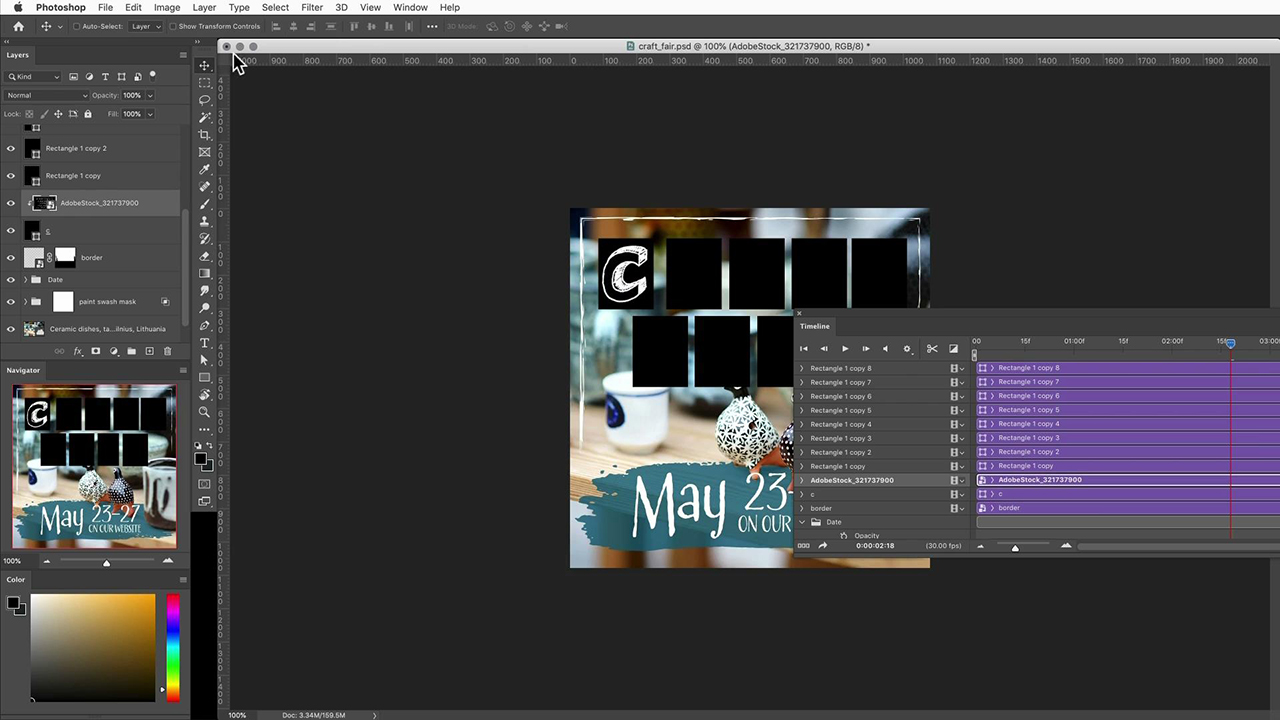1280x720 pixels.
Task: Click the Navigator preview thumbnail
Action: coord(94,466)
